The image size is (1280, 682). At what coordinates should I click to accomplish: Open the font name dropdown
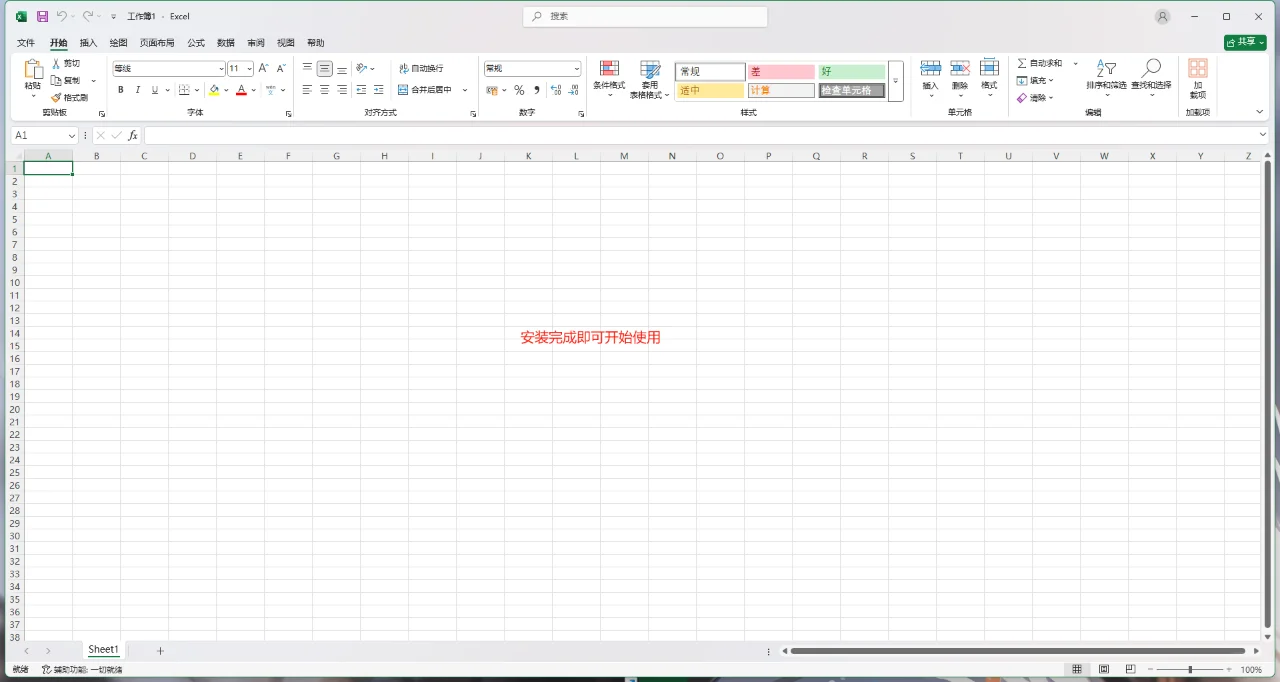pyautogui.click(x=220, y=68)
